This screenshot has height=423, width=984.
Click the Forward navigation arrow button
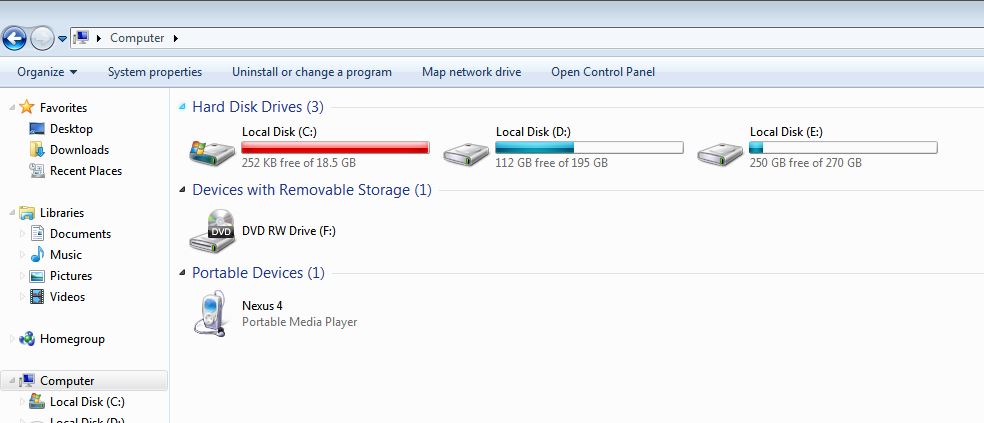pos(42,38)
